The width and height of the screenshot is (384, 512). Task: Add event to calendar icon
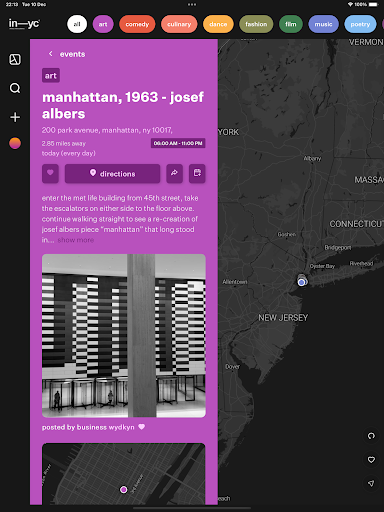pyautogui.click(x=197, y=173)
